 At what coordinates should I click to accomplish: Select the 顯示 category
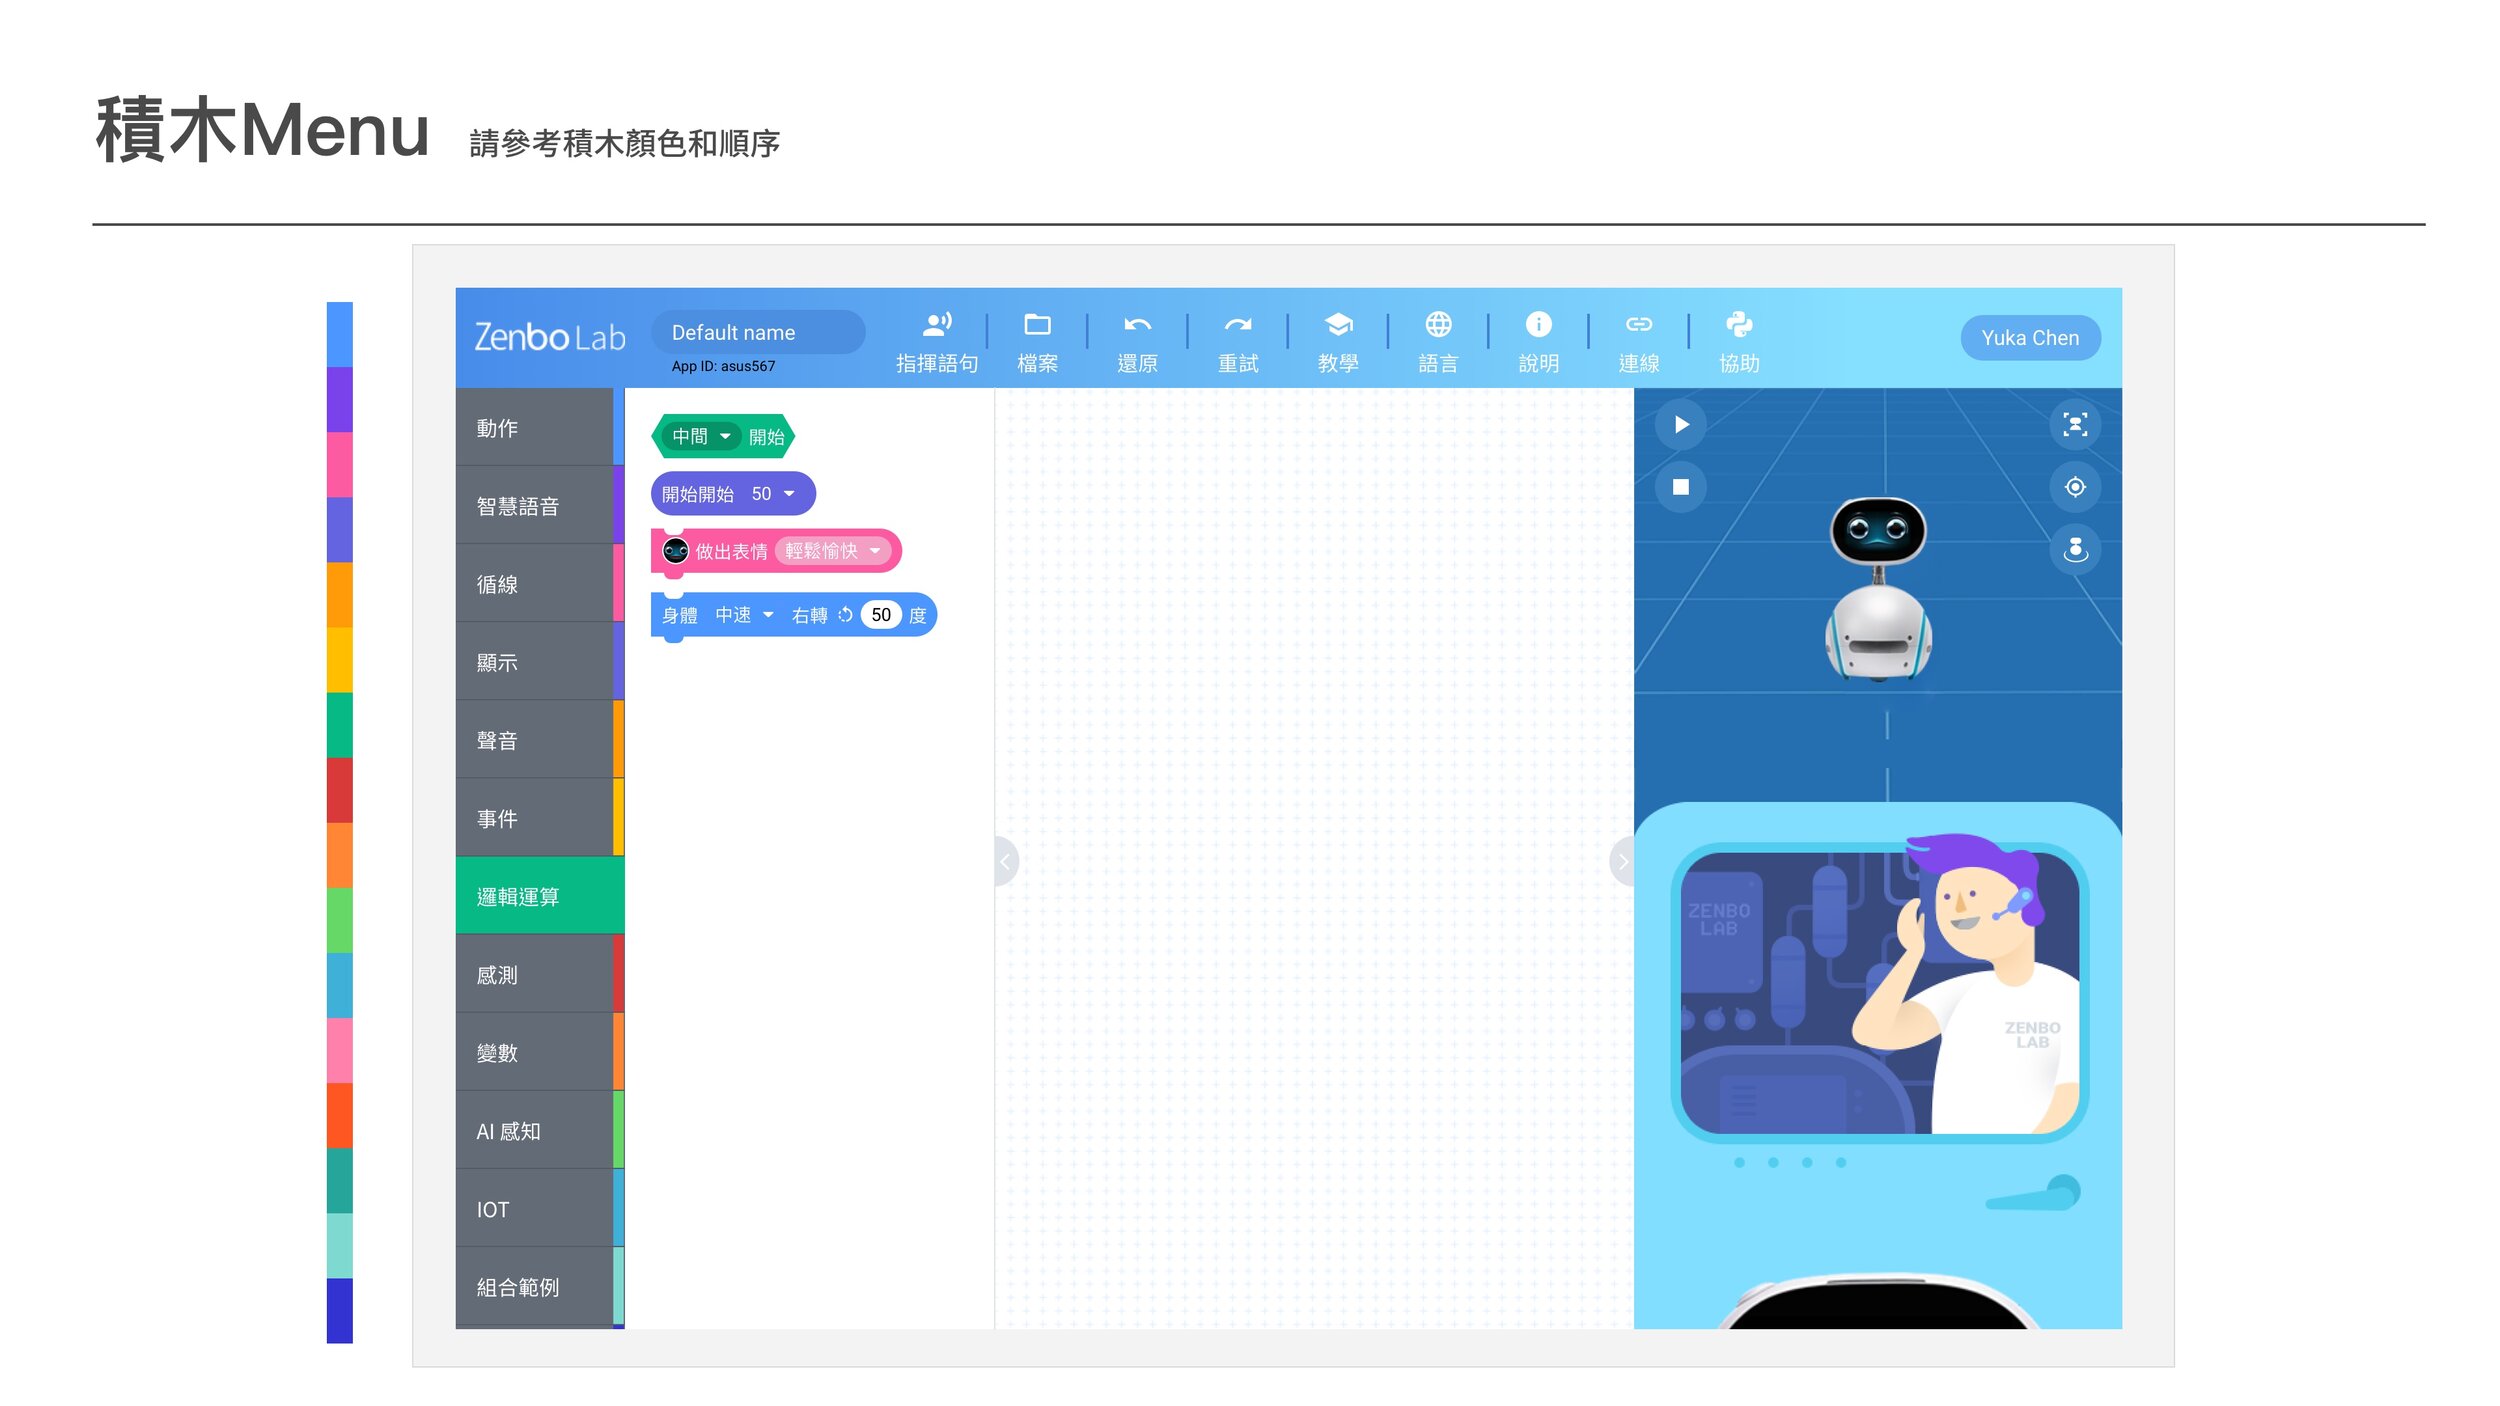point(540,661)
